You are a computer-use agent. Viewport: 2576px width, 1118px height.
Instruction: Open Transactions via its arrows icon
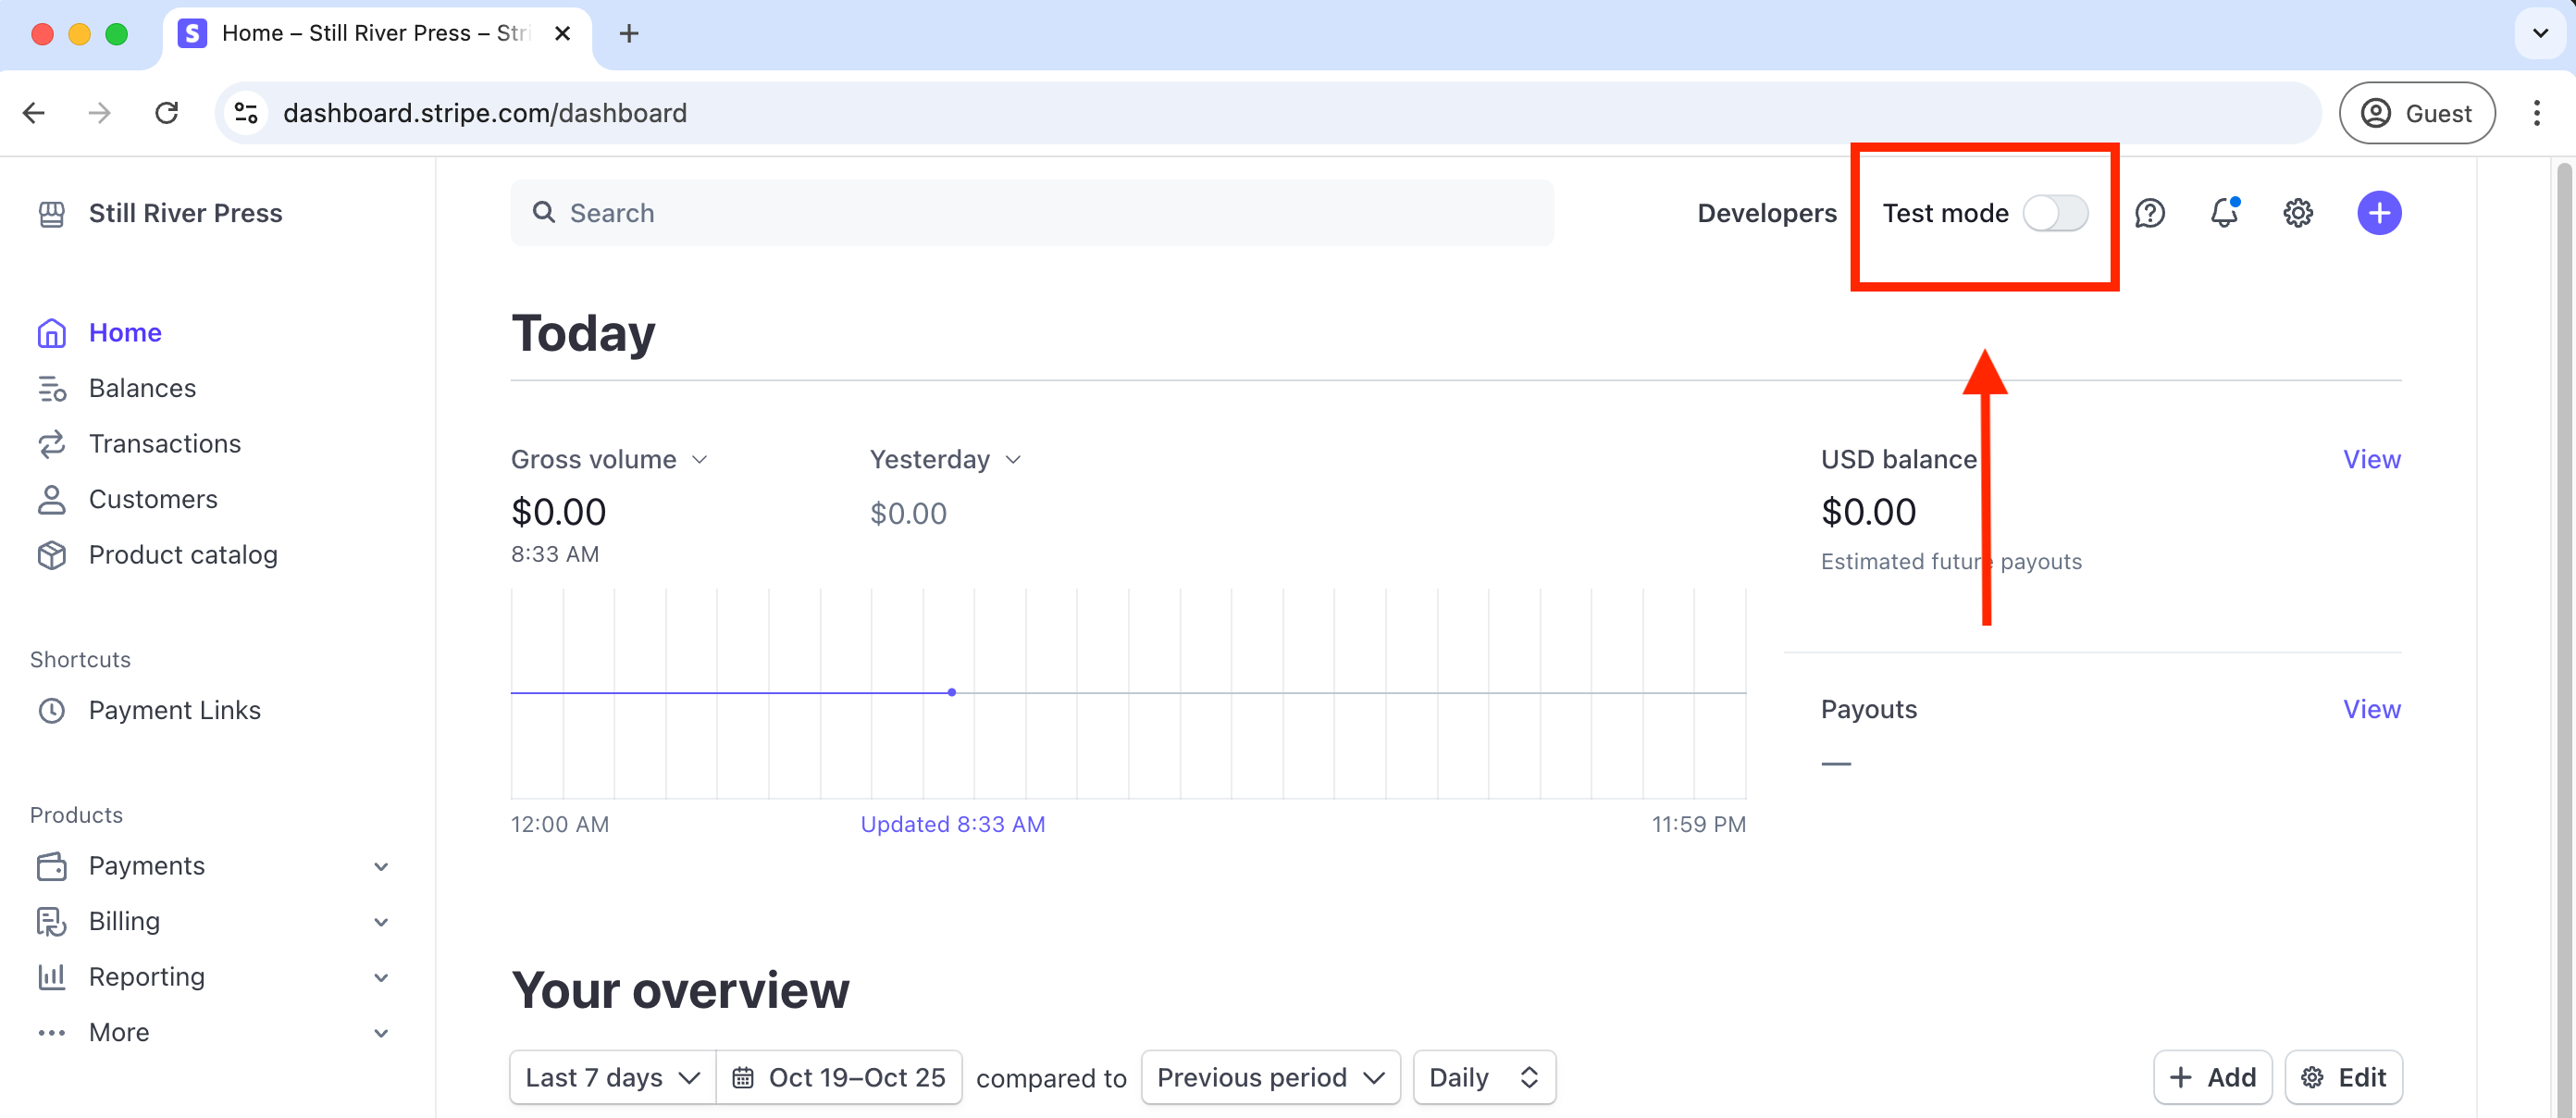coord(51,444)
